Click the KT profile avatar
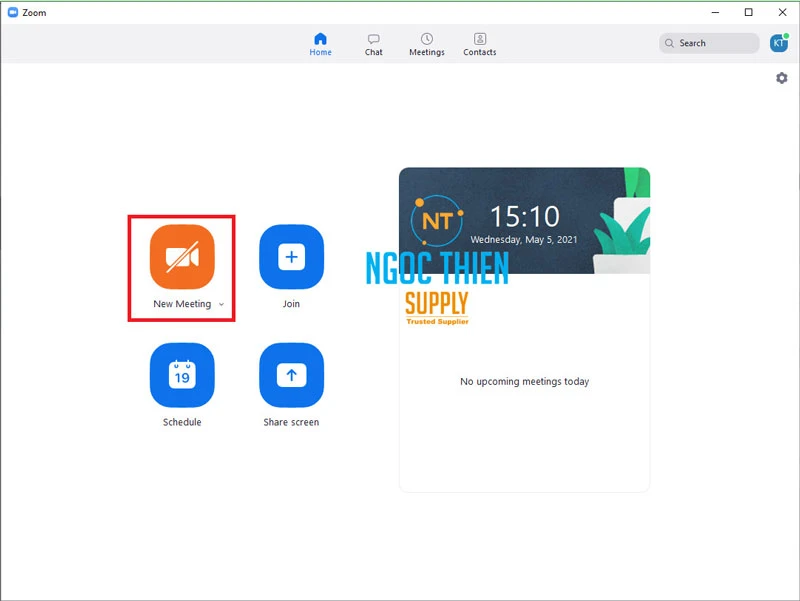Viewport: 800px width, 601px height. click(x=778, y=43)
